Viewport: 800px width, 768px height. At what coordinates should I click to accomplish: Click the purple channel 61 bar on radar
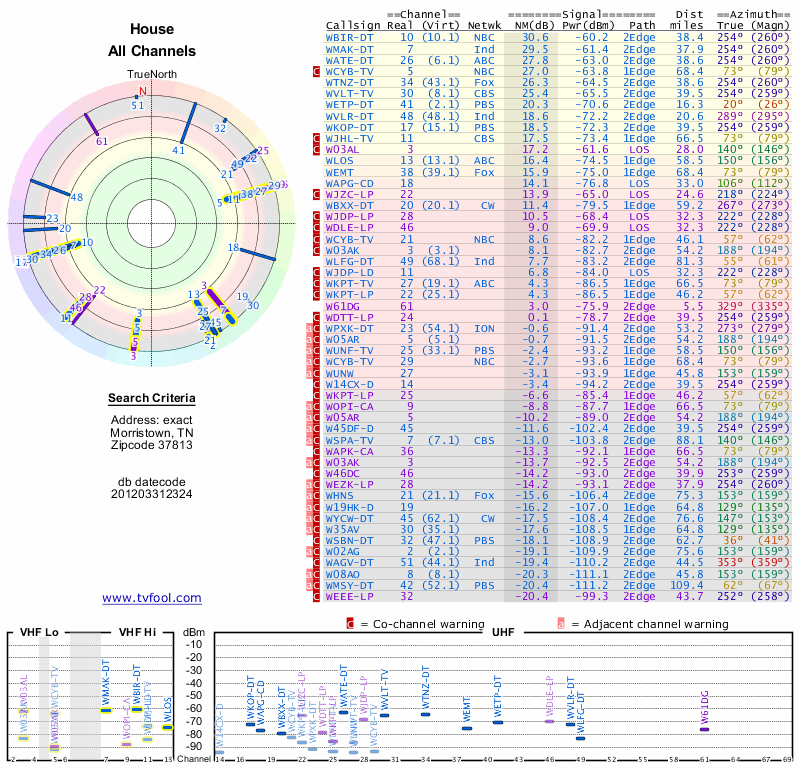click(91, 124)
